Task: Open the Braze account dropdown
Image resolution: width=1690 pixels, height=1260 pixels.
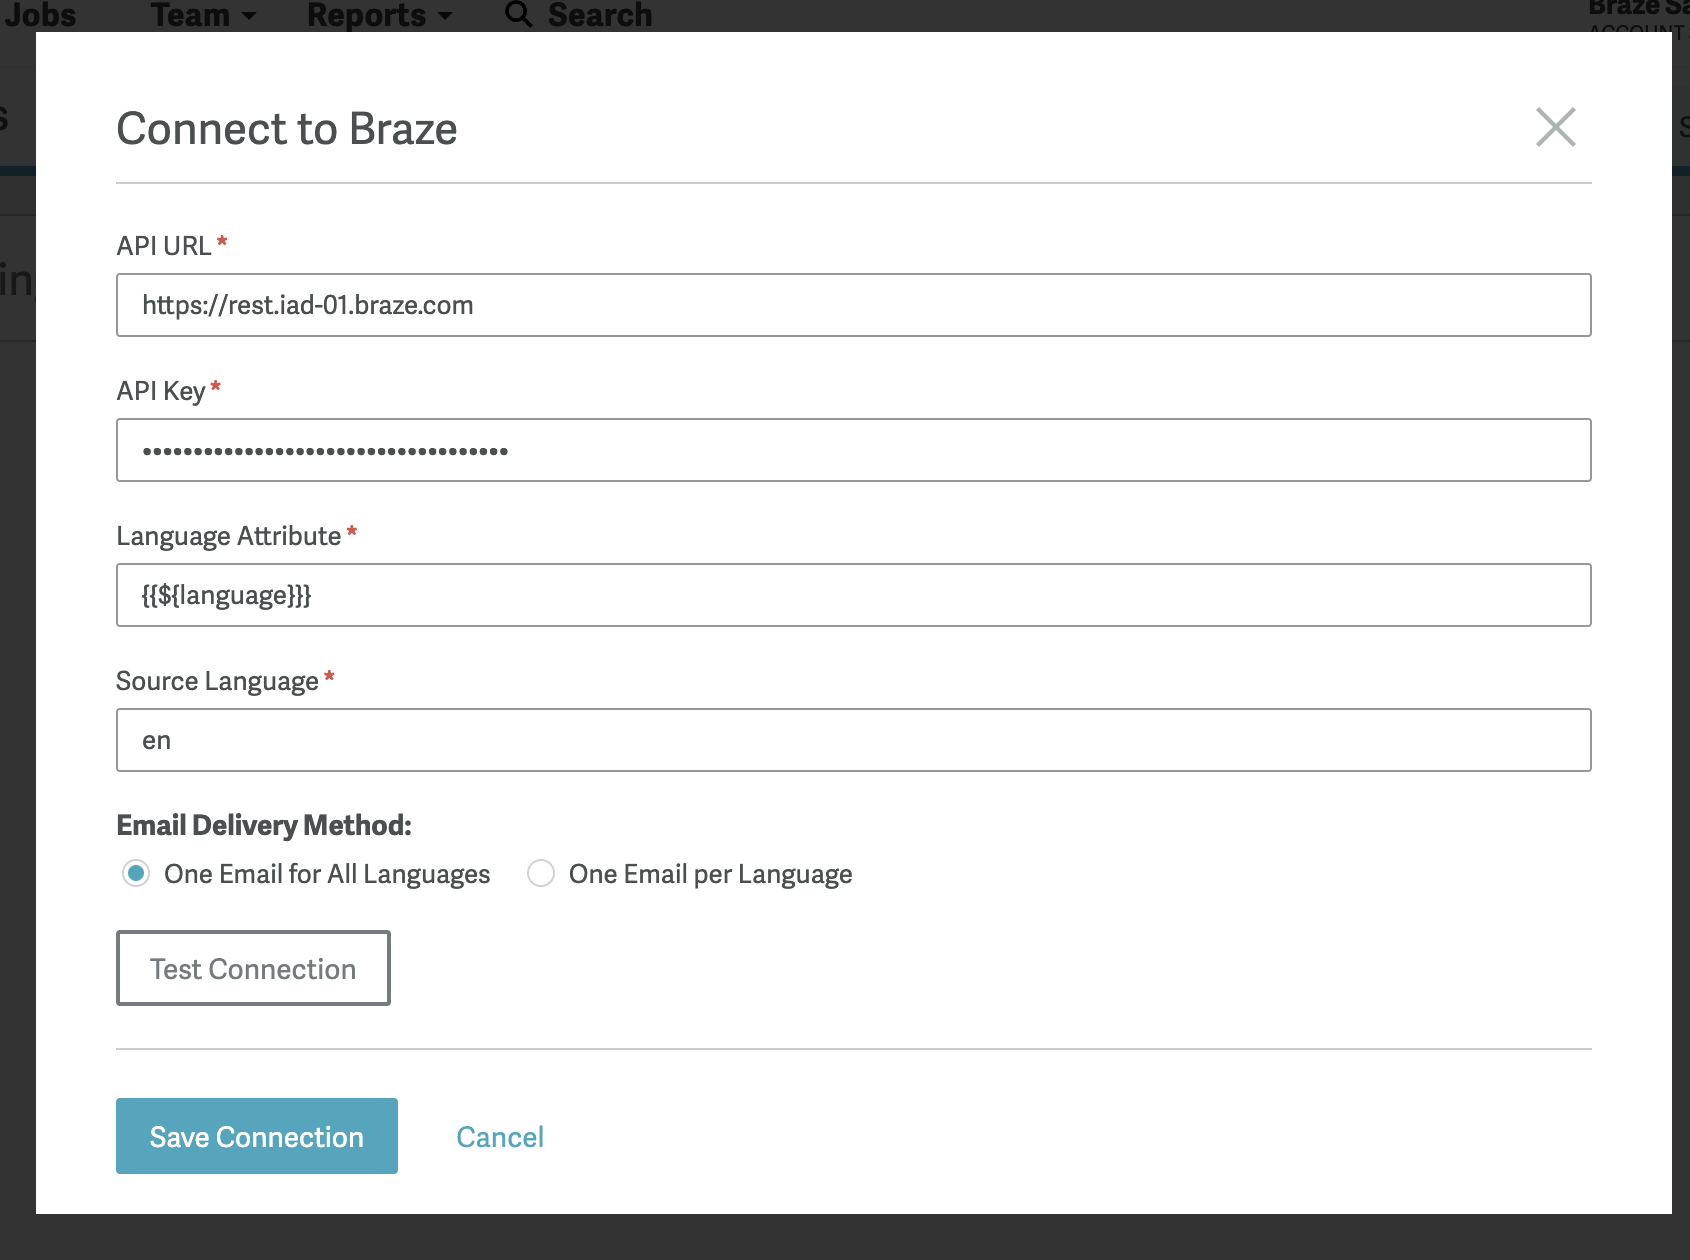Action: [x=1630, y=14]
